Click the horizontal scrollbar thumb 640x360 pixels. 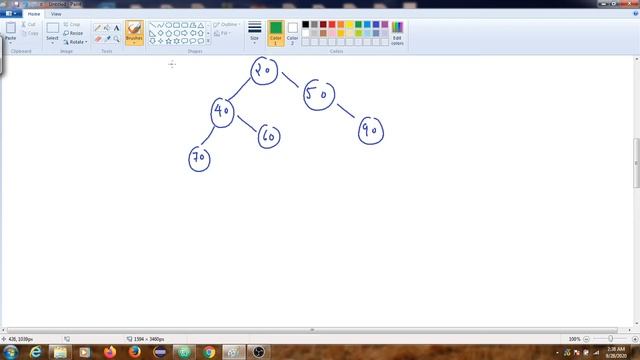click(312, 330)
